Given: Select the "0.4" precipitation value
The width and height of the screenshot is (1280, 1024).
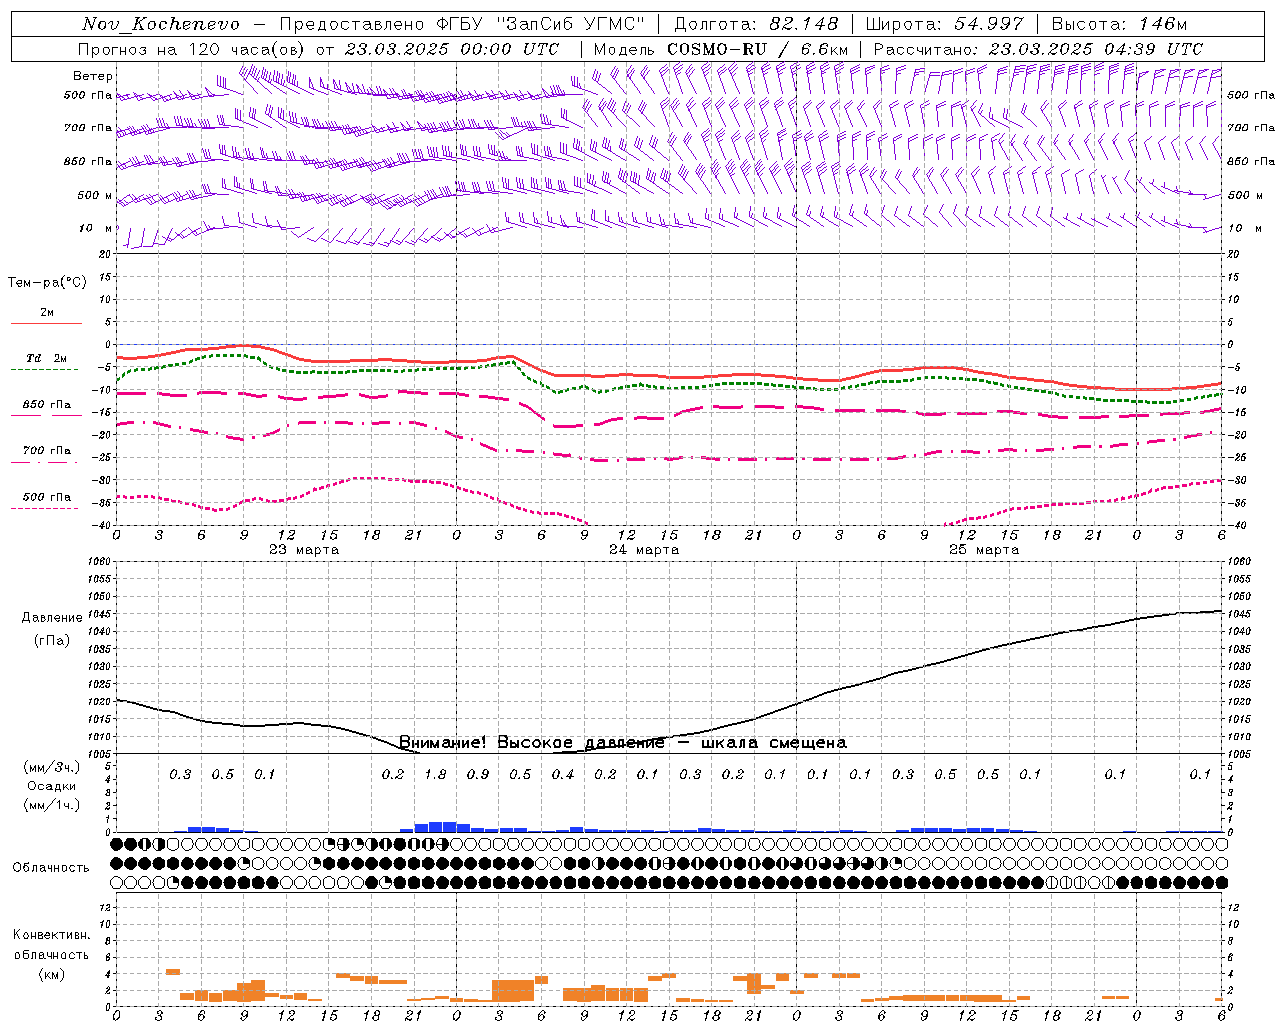Looking at the screenshot, I should click(x=563, y=774).
